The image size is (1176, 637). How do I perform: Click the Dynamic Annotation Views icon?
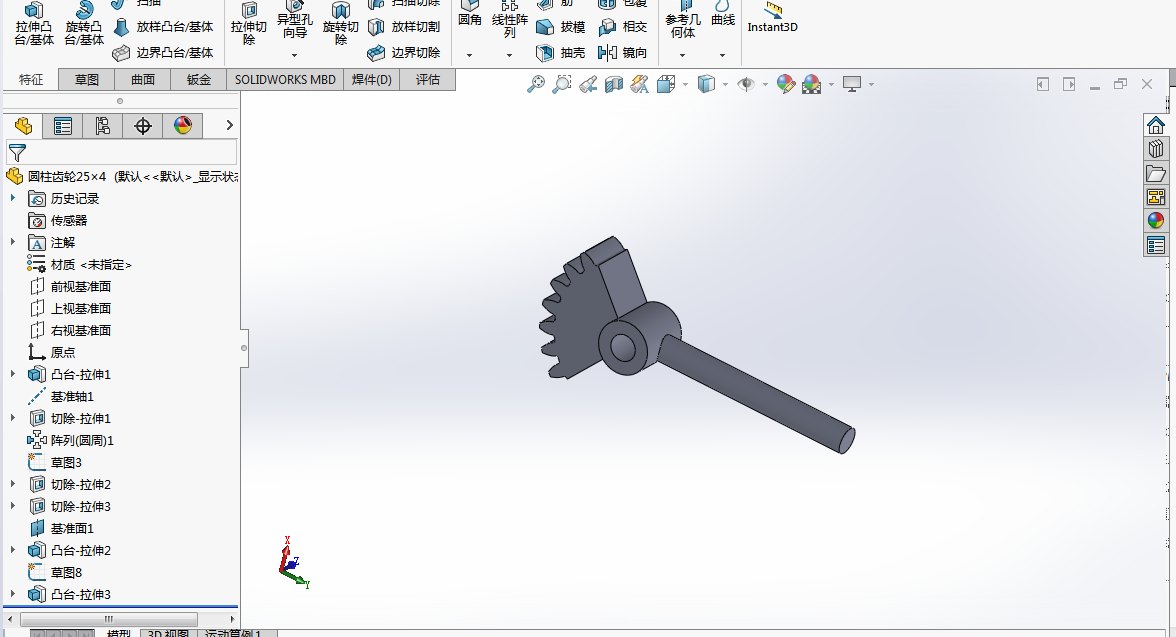coord(639,84)
